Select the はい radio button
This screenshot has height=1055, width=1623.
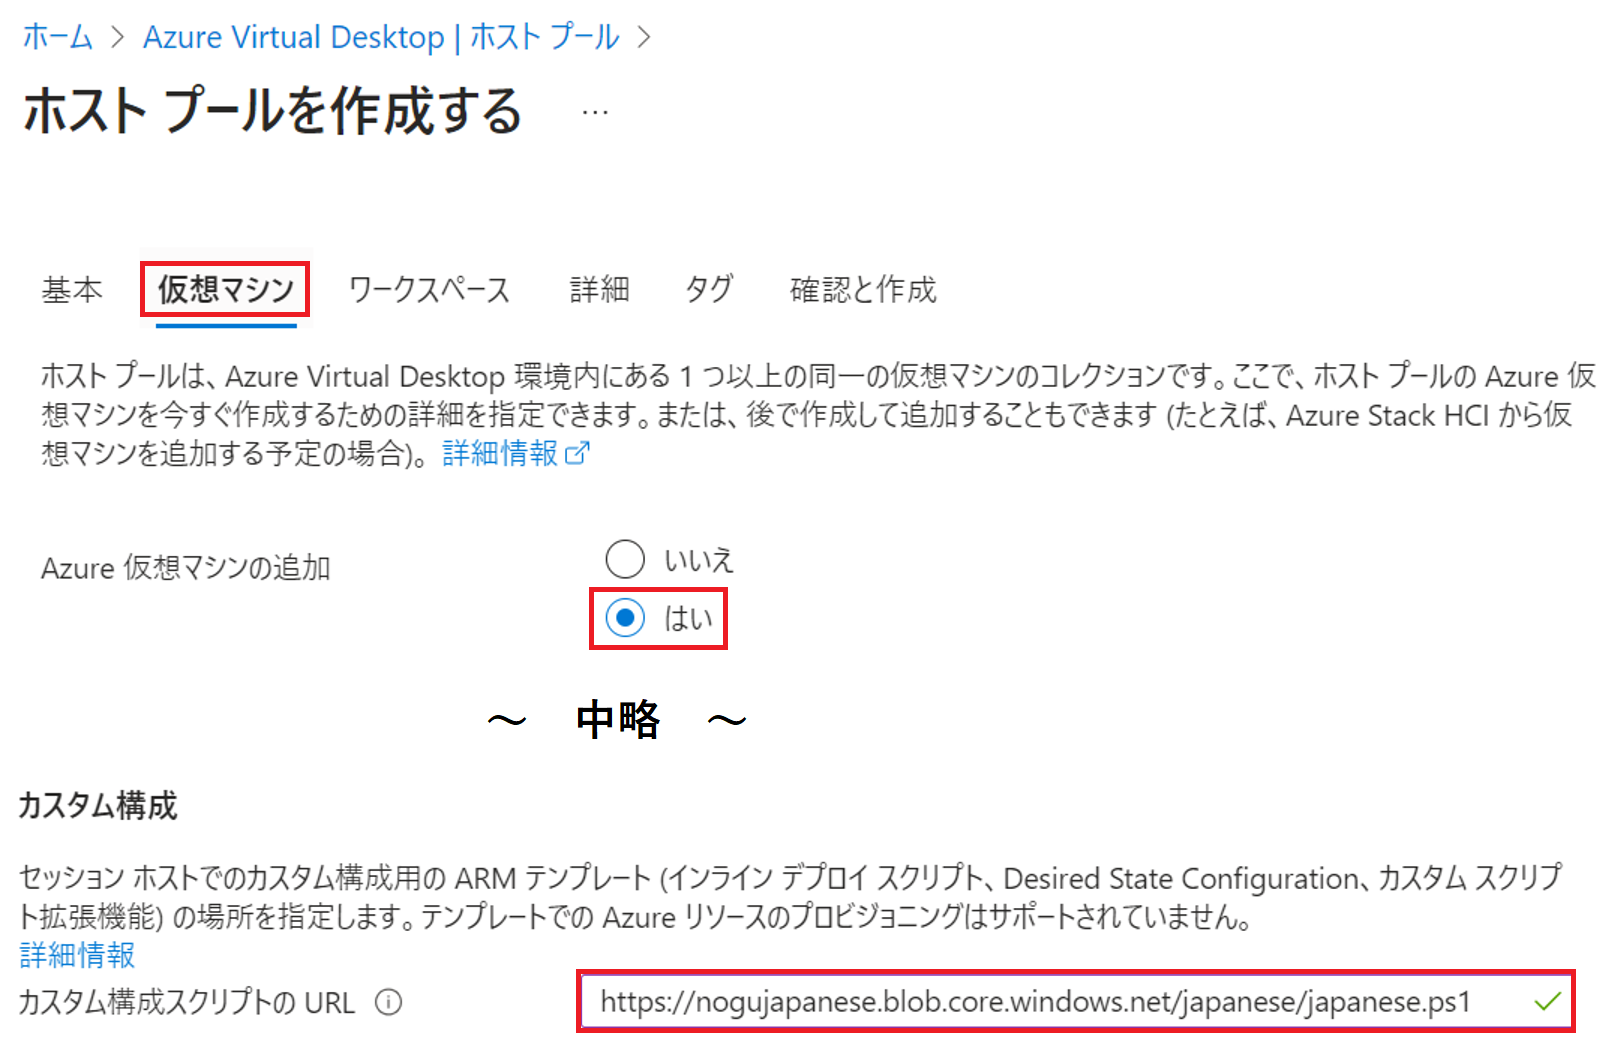[x=625, y=618]
